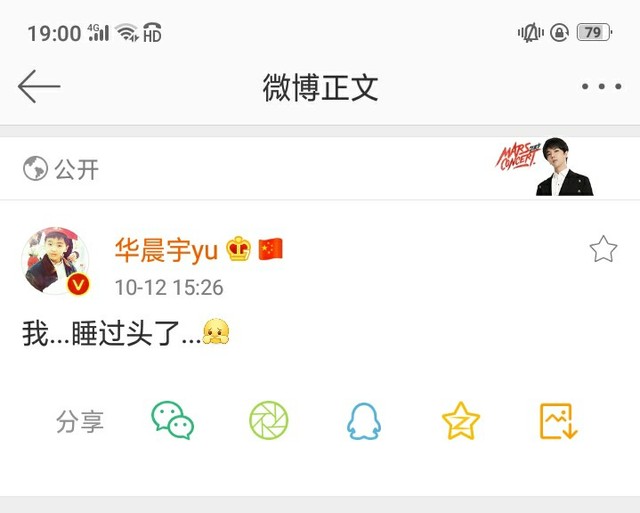The image size is (640, 513).
Task: Save post as image icon
Action: [558, 421]
